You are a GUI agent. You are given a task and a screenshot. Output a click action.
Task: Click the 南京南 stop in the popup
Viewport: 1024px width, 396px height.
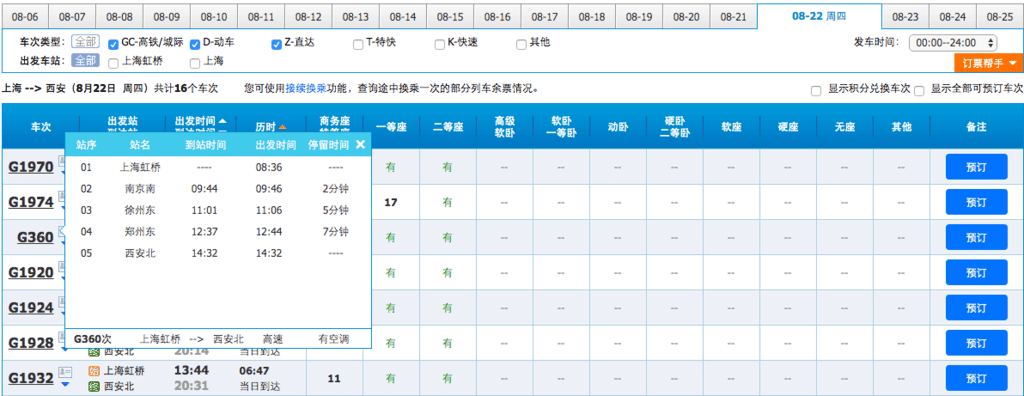coord(140,189)
